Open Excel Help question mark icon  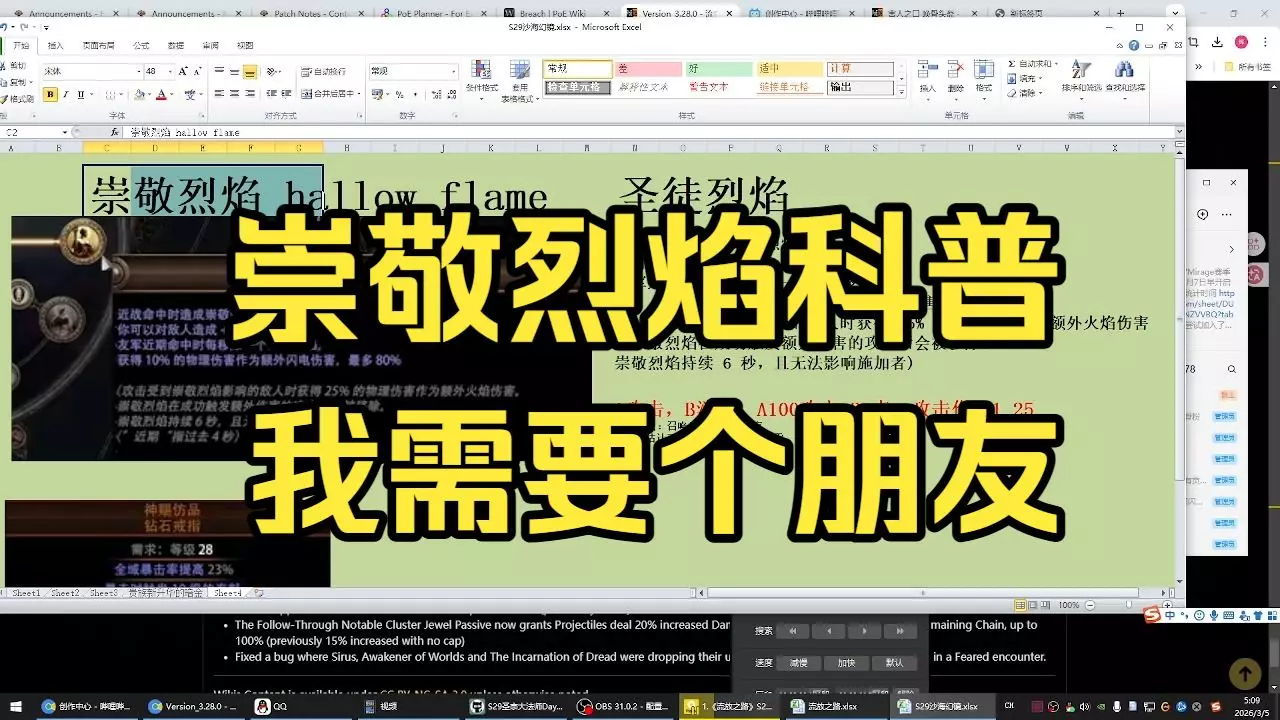point(1134,45)
